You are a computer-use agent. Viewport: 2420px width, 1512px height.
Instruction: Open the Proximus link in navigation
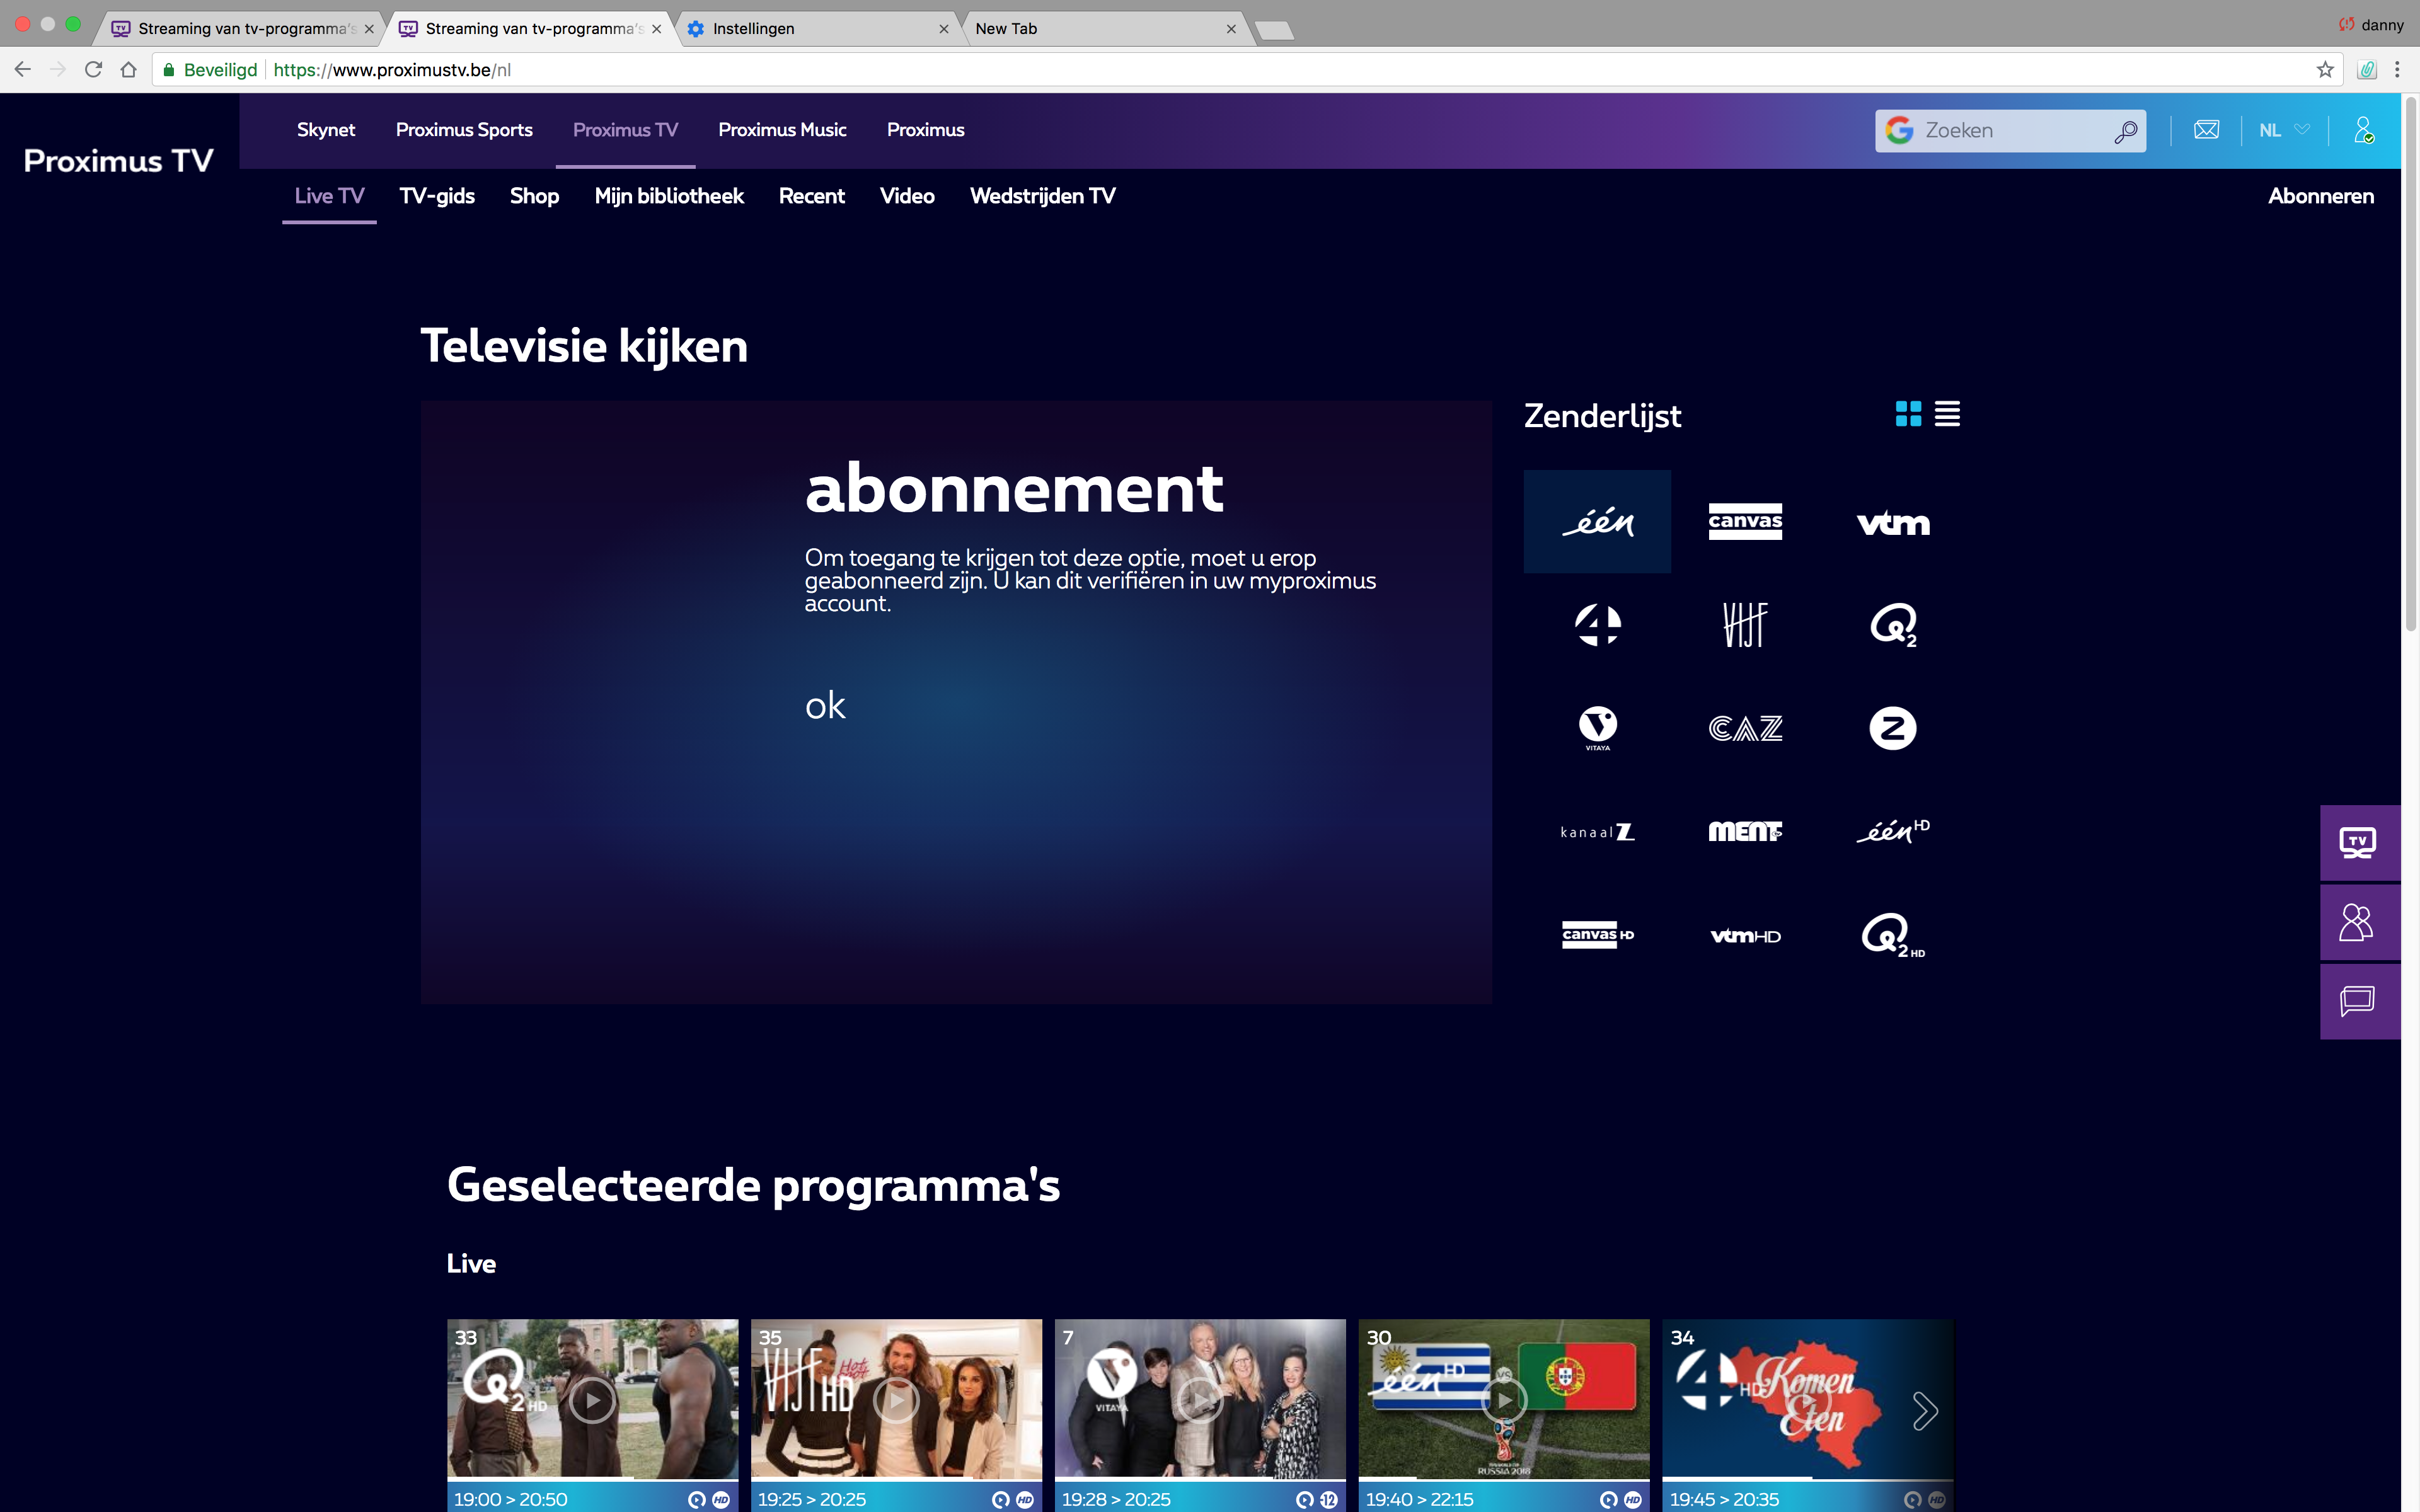point(925,130)
